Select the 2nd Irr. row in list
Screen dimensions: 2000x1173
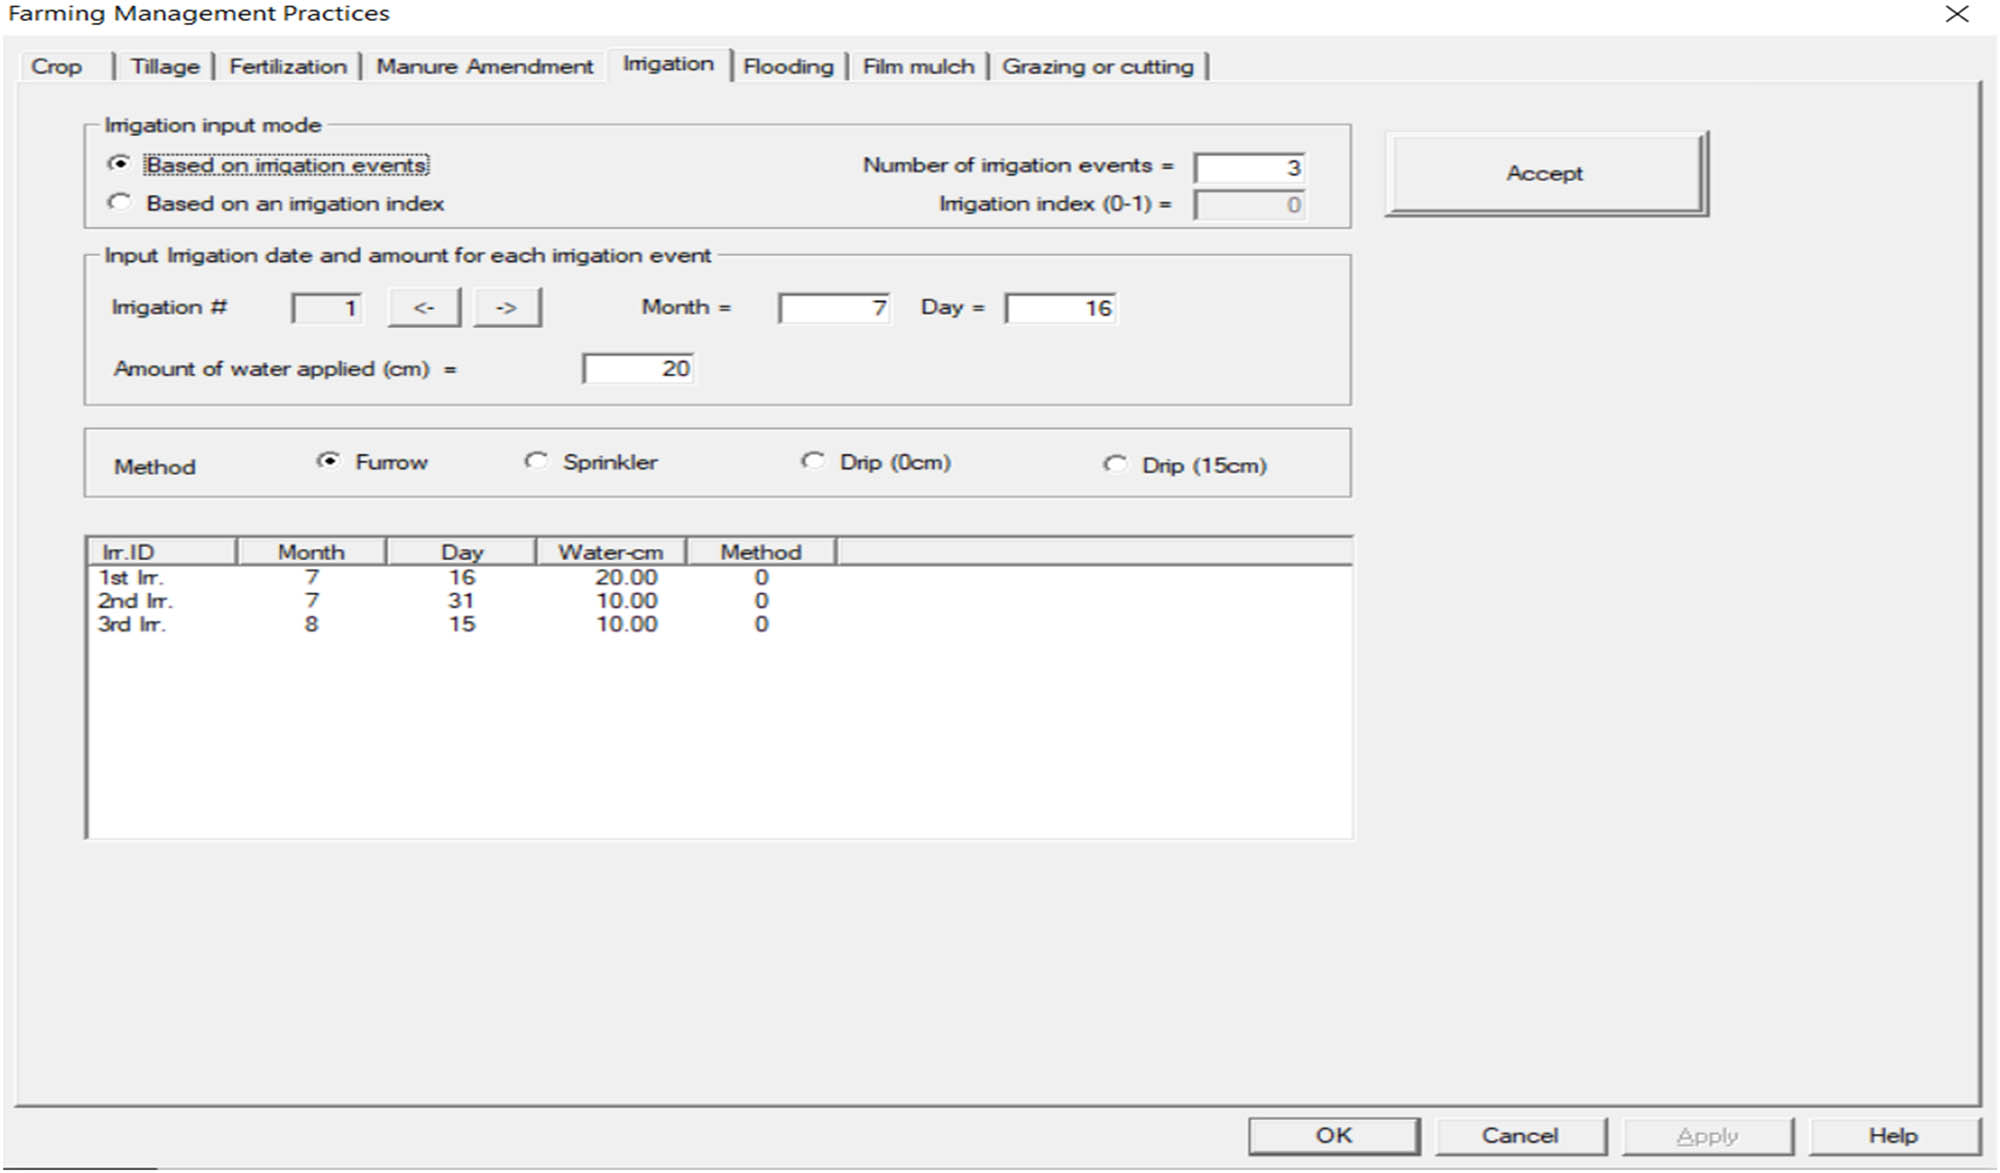(135, 601)
